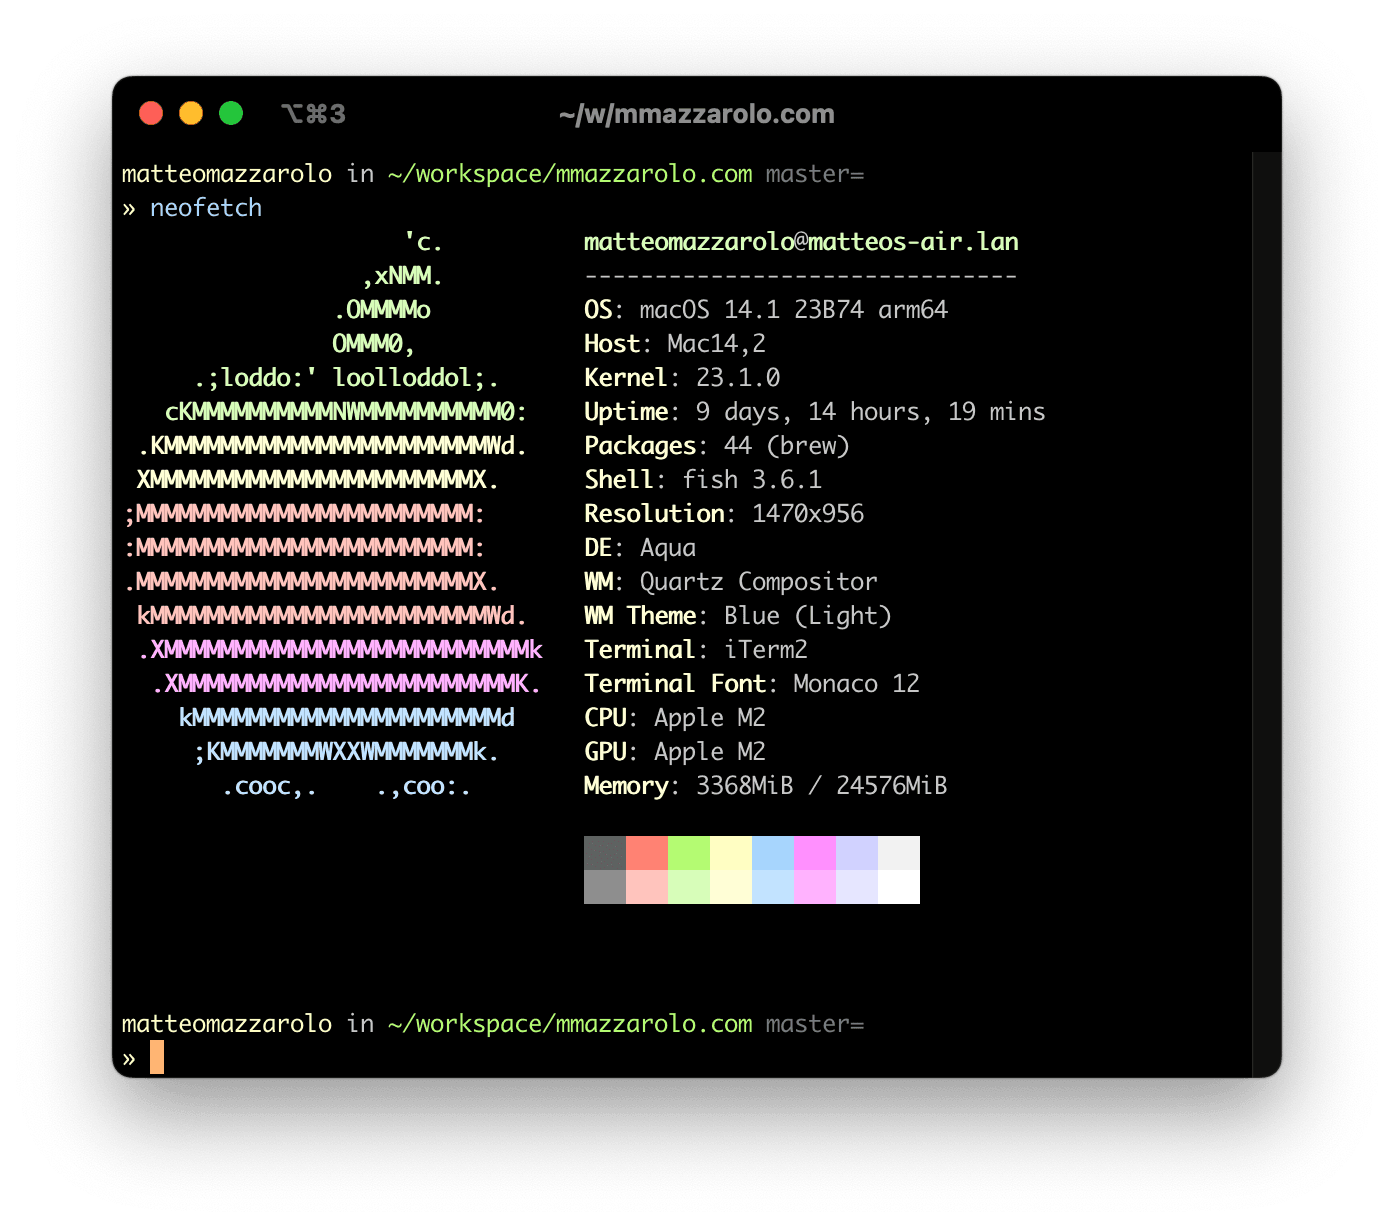Click the window title ~/w/mmazzarolo.com

pyautogui.click(x=697, y=113)
